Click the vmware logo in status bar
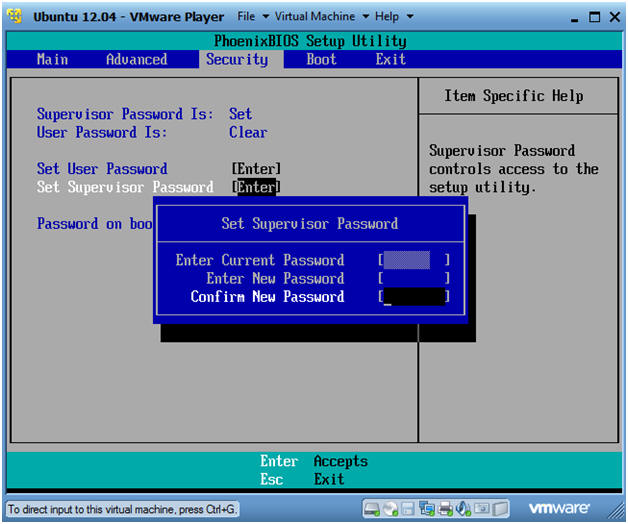The height and width of the screenshot is (524, 628). click(559, 508)
